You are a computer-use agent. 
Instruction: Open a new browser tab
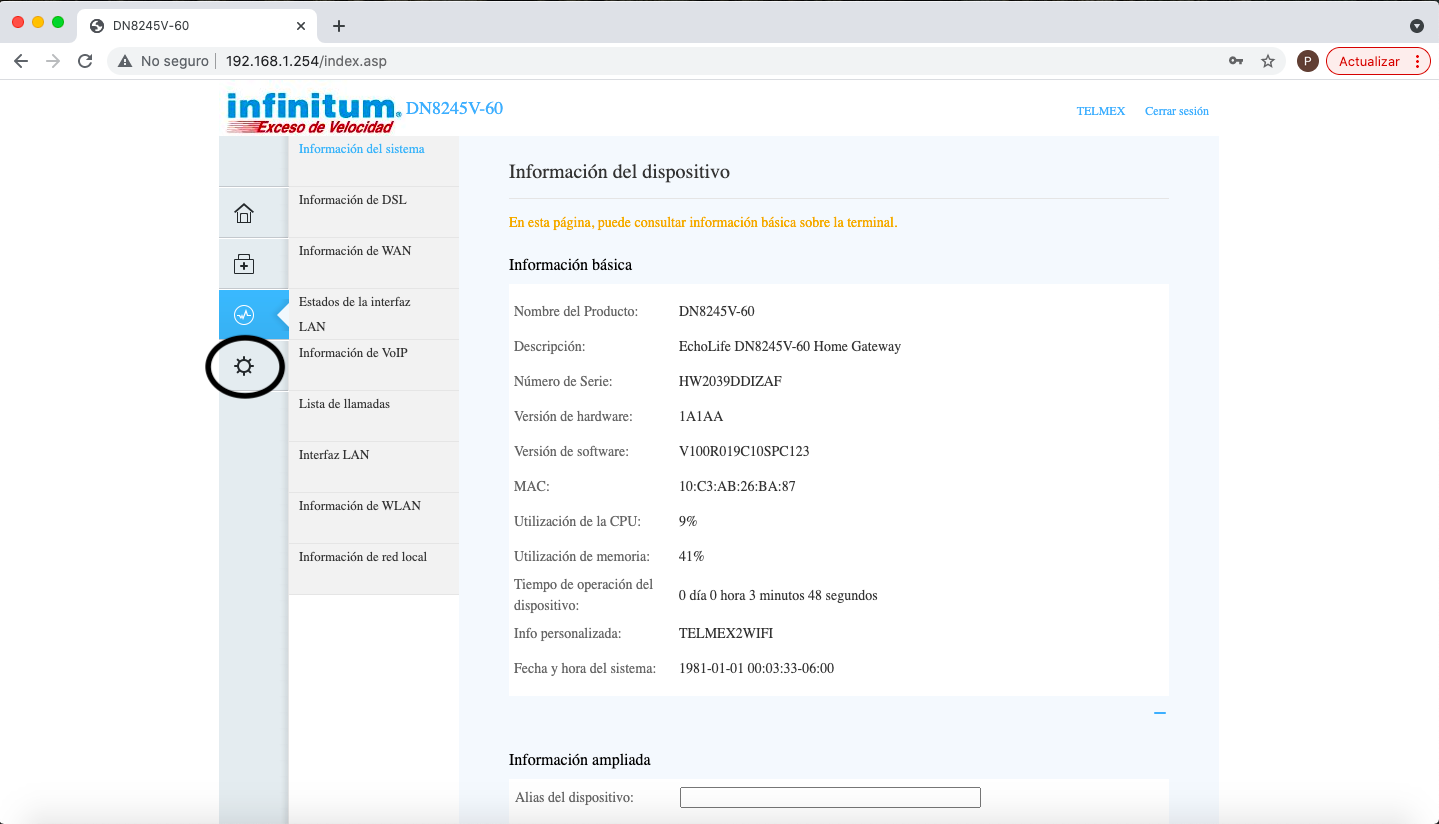pyautogui.click(x=338, y=26)
